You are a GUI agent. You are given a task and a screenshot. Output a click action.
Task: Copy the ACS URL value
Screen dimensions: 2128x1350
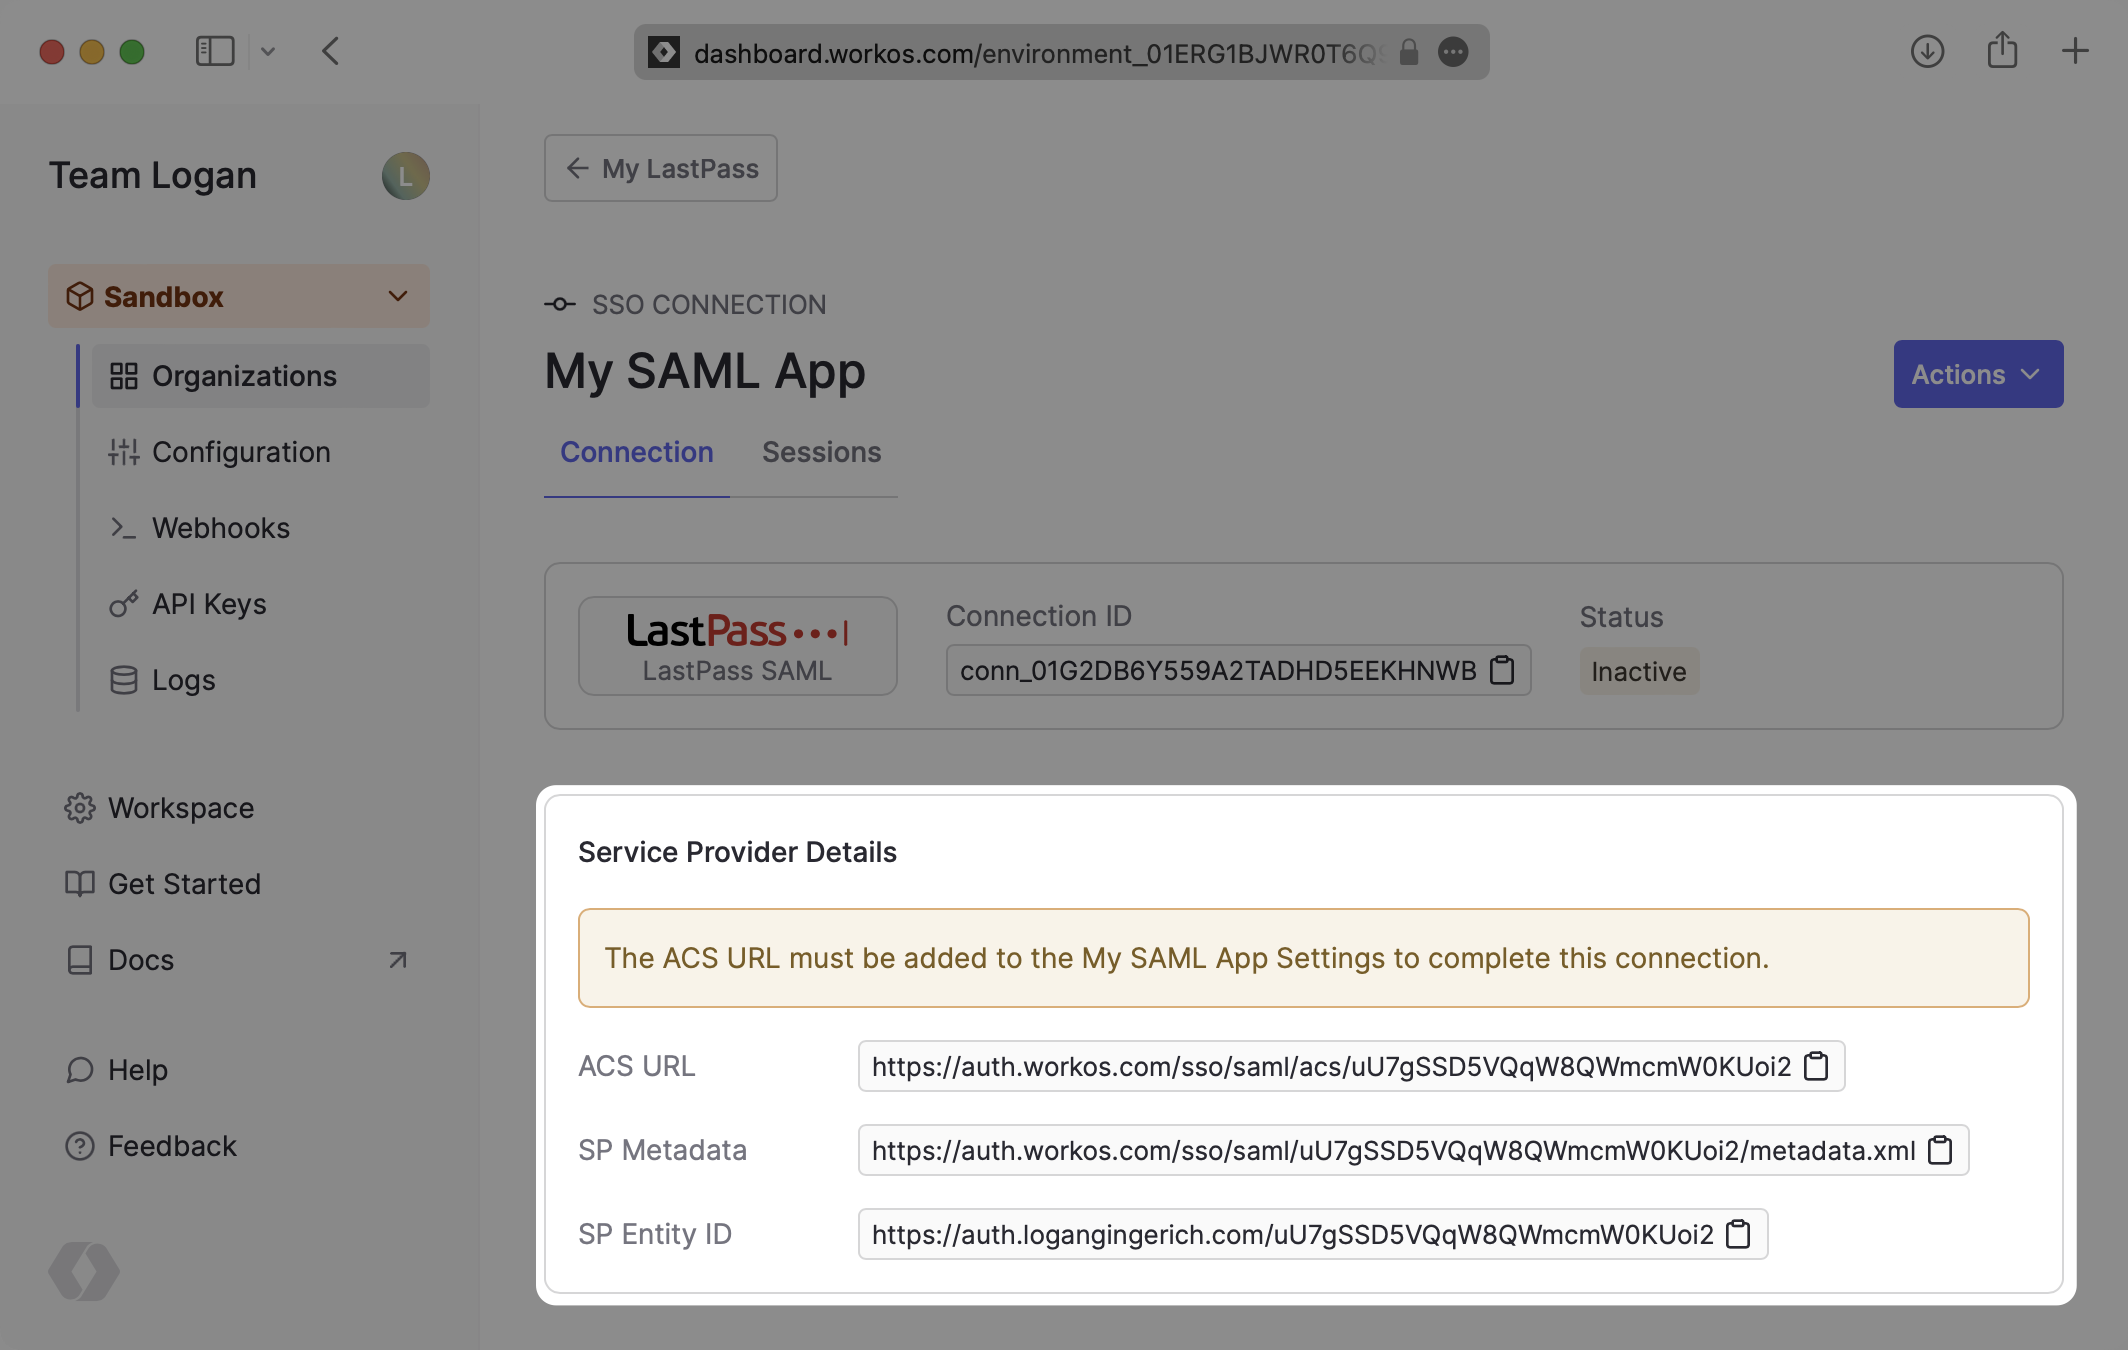click(x=1816, y=1066)
